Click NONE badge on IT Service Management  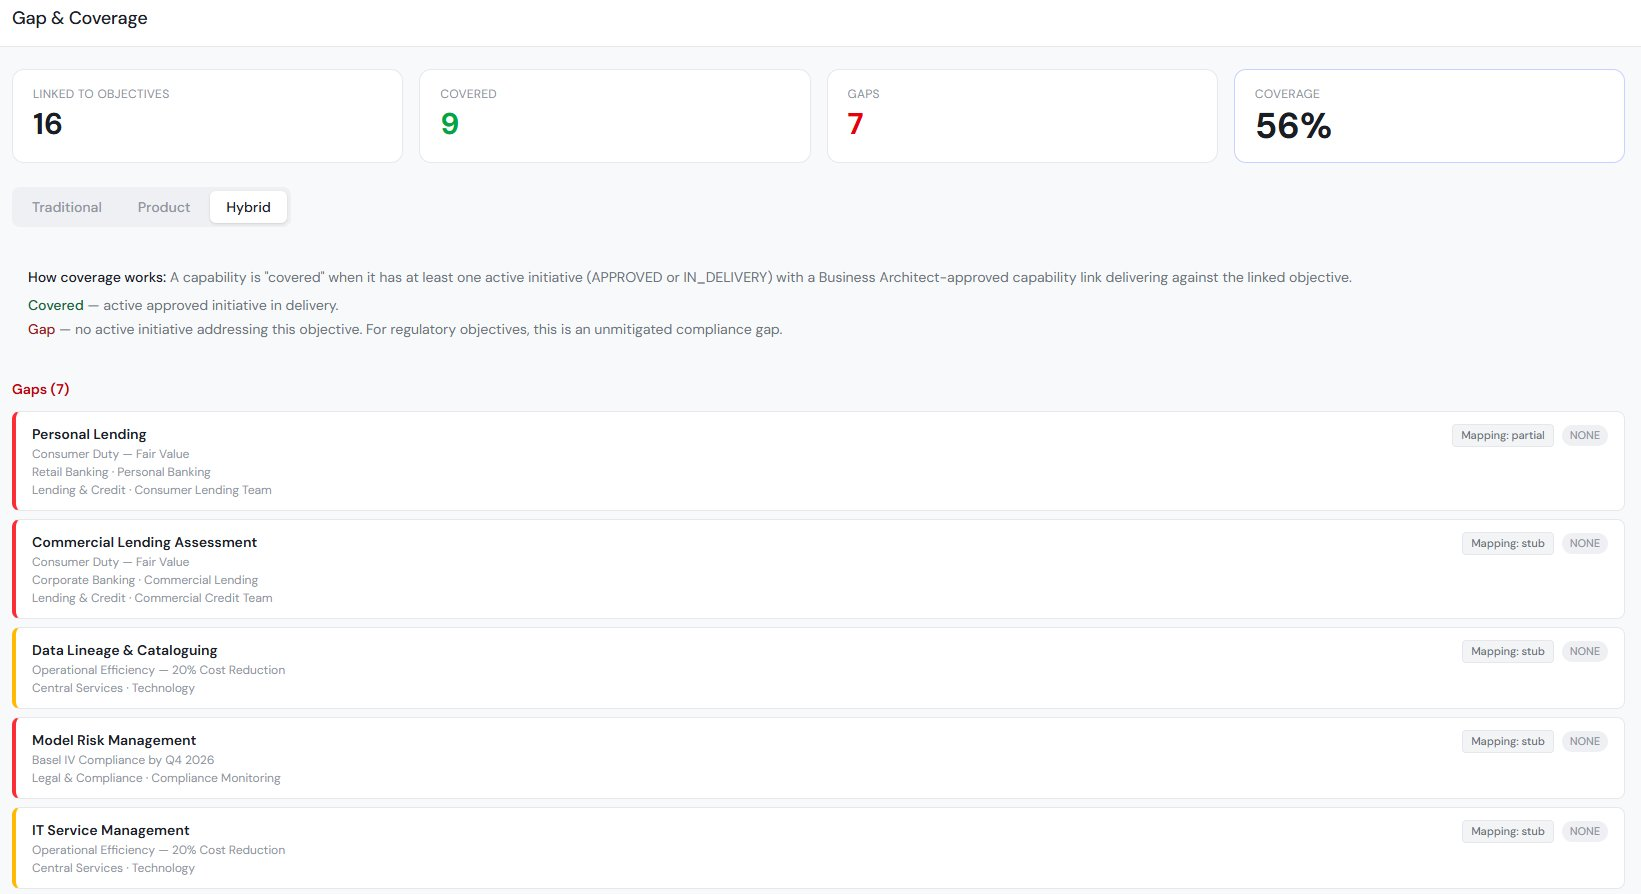click(x=1584, y=831)
